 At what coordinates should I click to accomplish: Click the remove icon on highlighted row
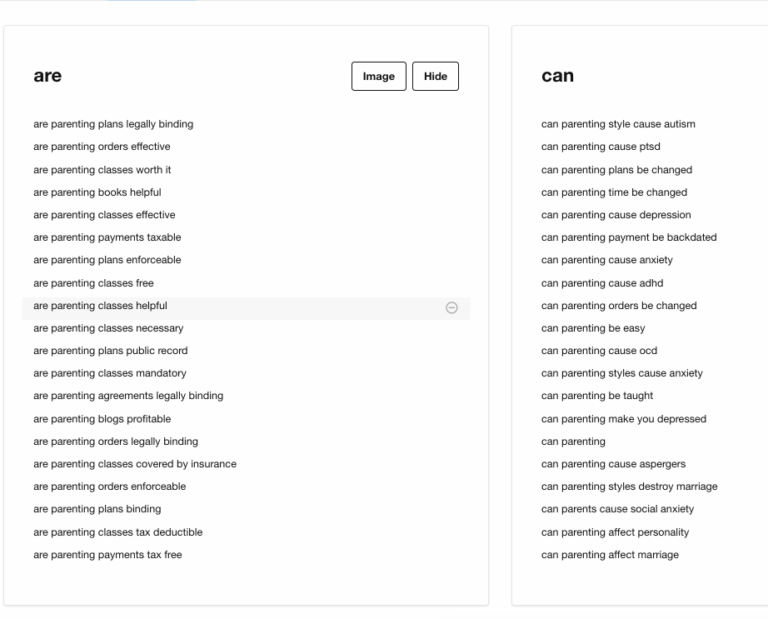click(x=451, y=307)
